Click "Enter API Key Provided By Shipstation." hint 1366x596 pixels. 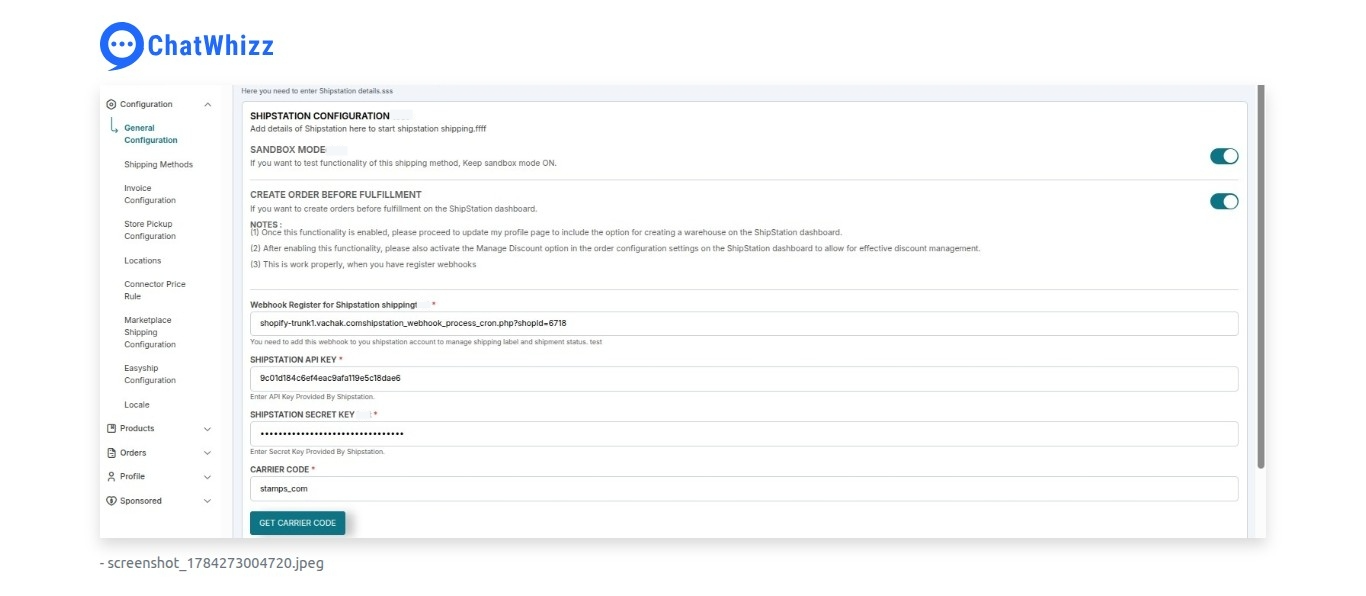click(312, 397)
